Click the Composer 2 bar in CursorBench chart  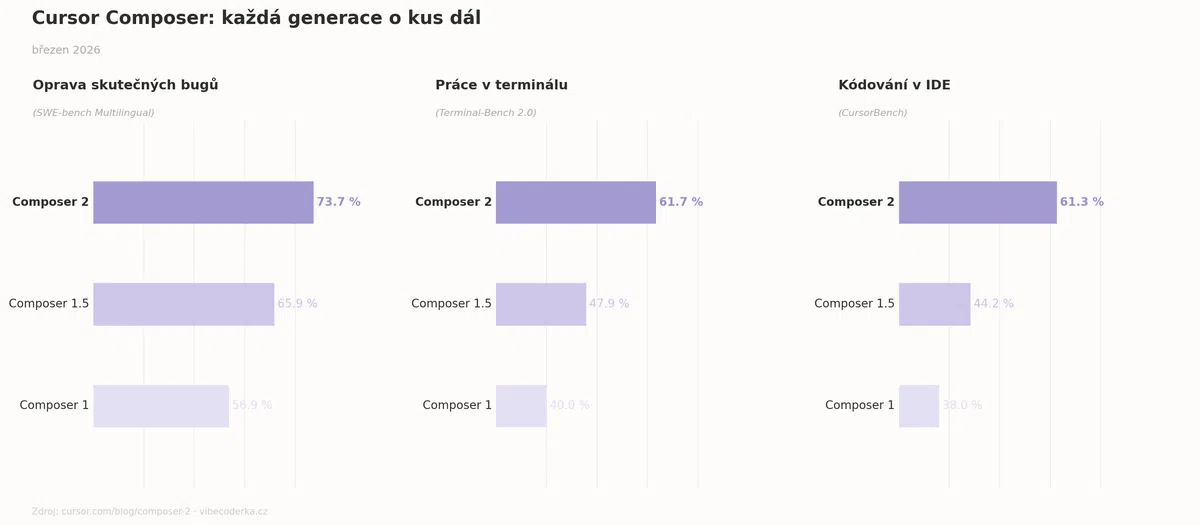(x=977, y=202)
